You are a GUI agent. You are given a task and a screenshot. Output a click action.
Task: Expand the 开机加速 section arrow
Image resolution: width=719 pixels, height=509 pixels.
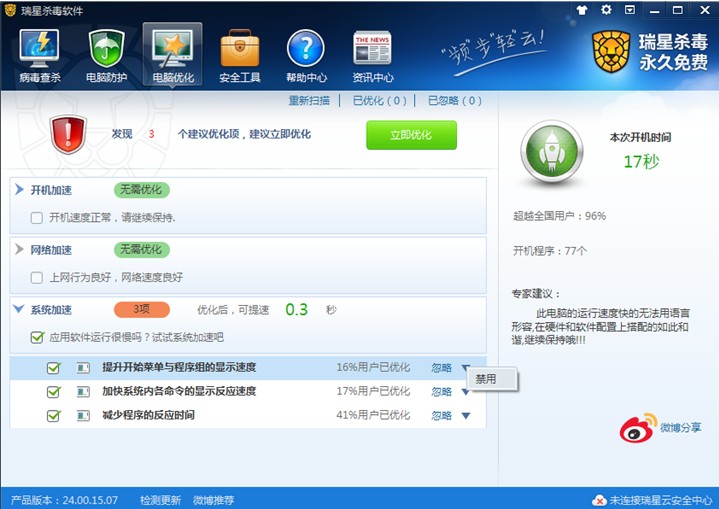19,189
